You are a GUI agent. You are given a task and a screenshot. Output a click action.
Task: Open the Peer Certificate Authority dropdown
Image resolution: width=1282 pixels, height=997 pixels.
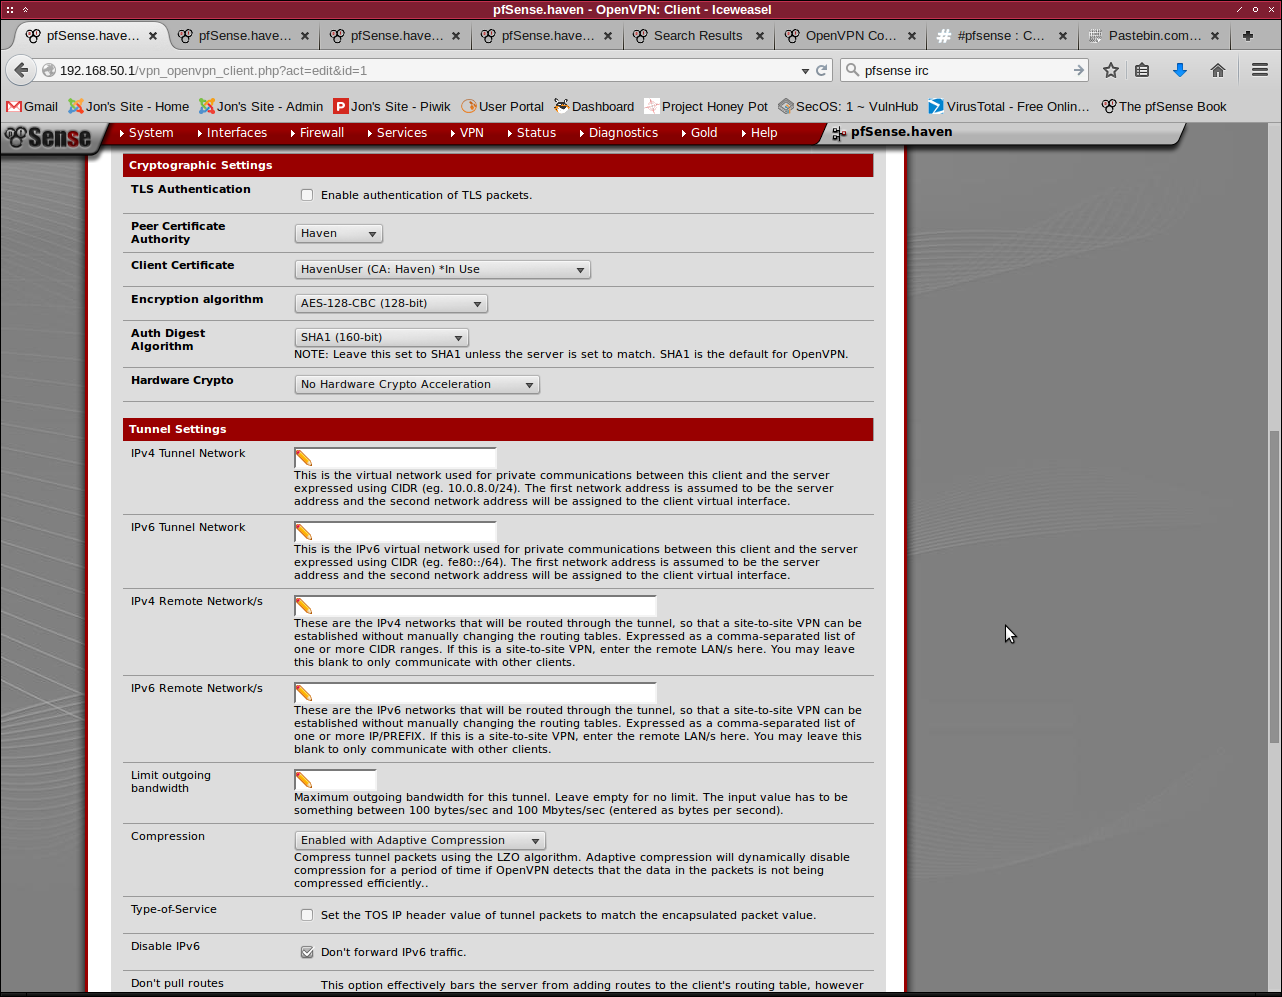point(338,233)
